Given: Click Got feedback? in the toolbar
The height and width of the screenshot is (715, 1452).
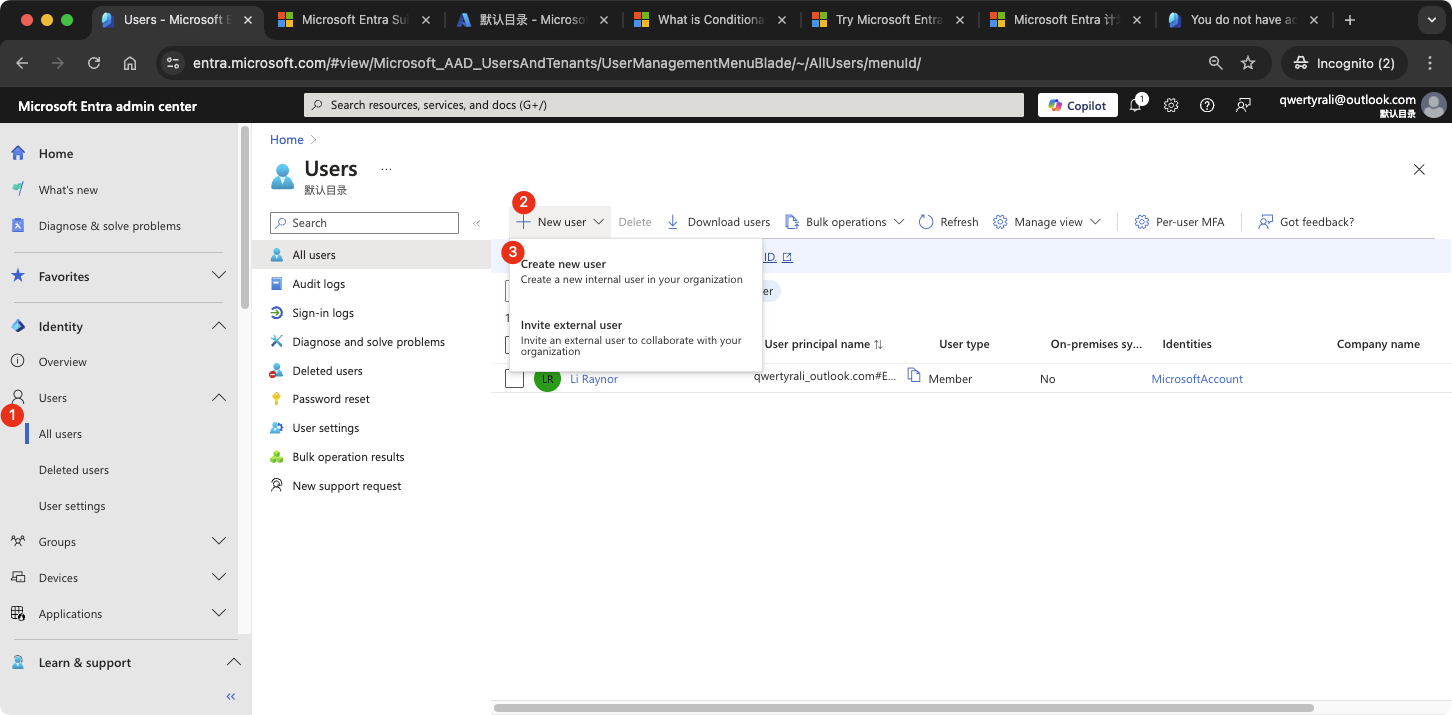Looking at the screenshot, I should [x=1306, y=222].
